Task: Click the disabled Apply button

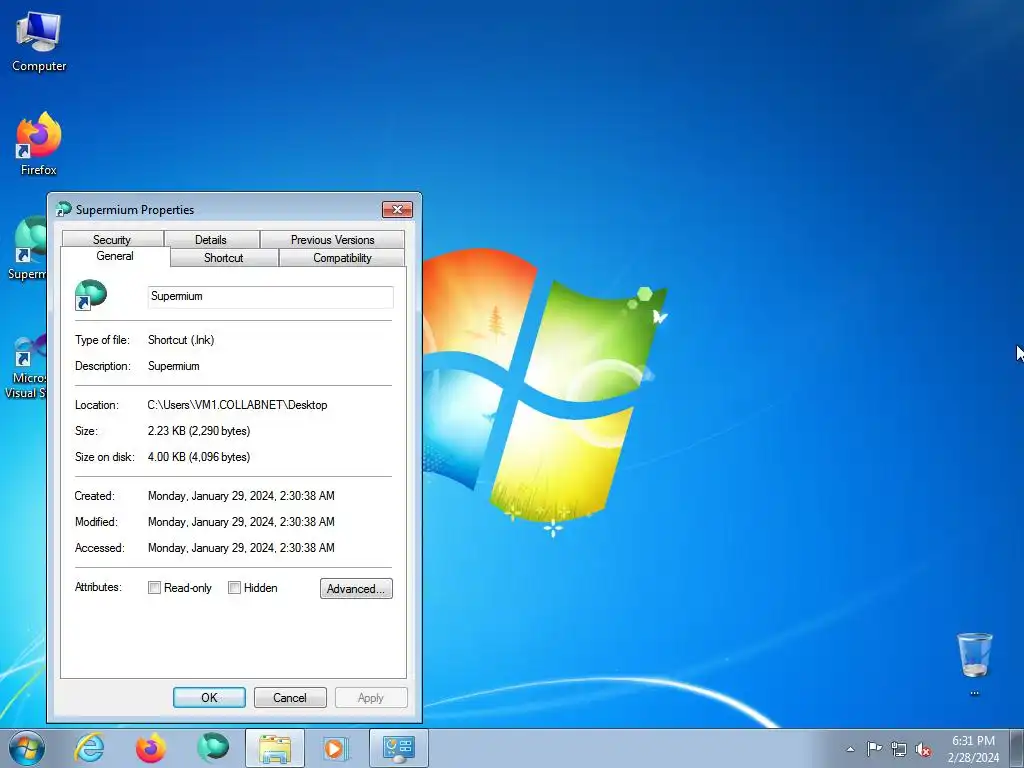Action: point(371,697)
